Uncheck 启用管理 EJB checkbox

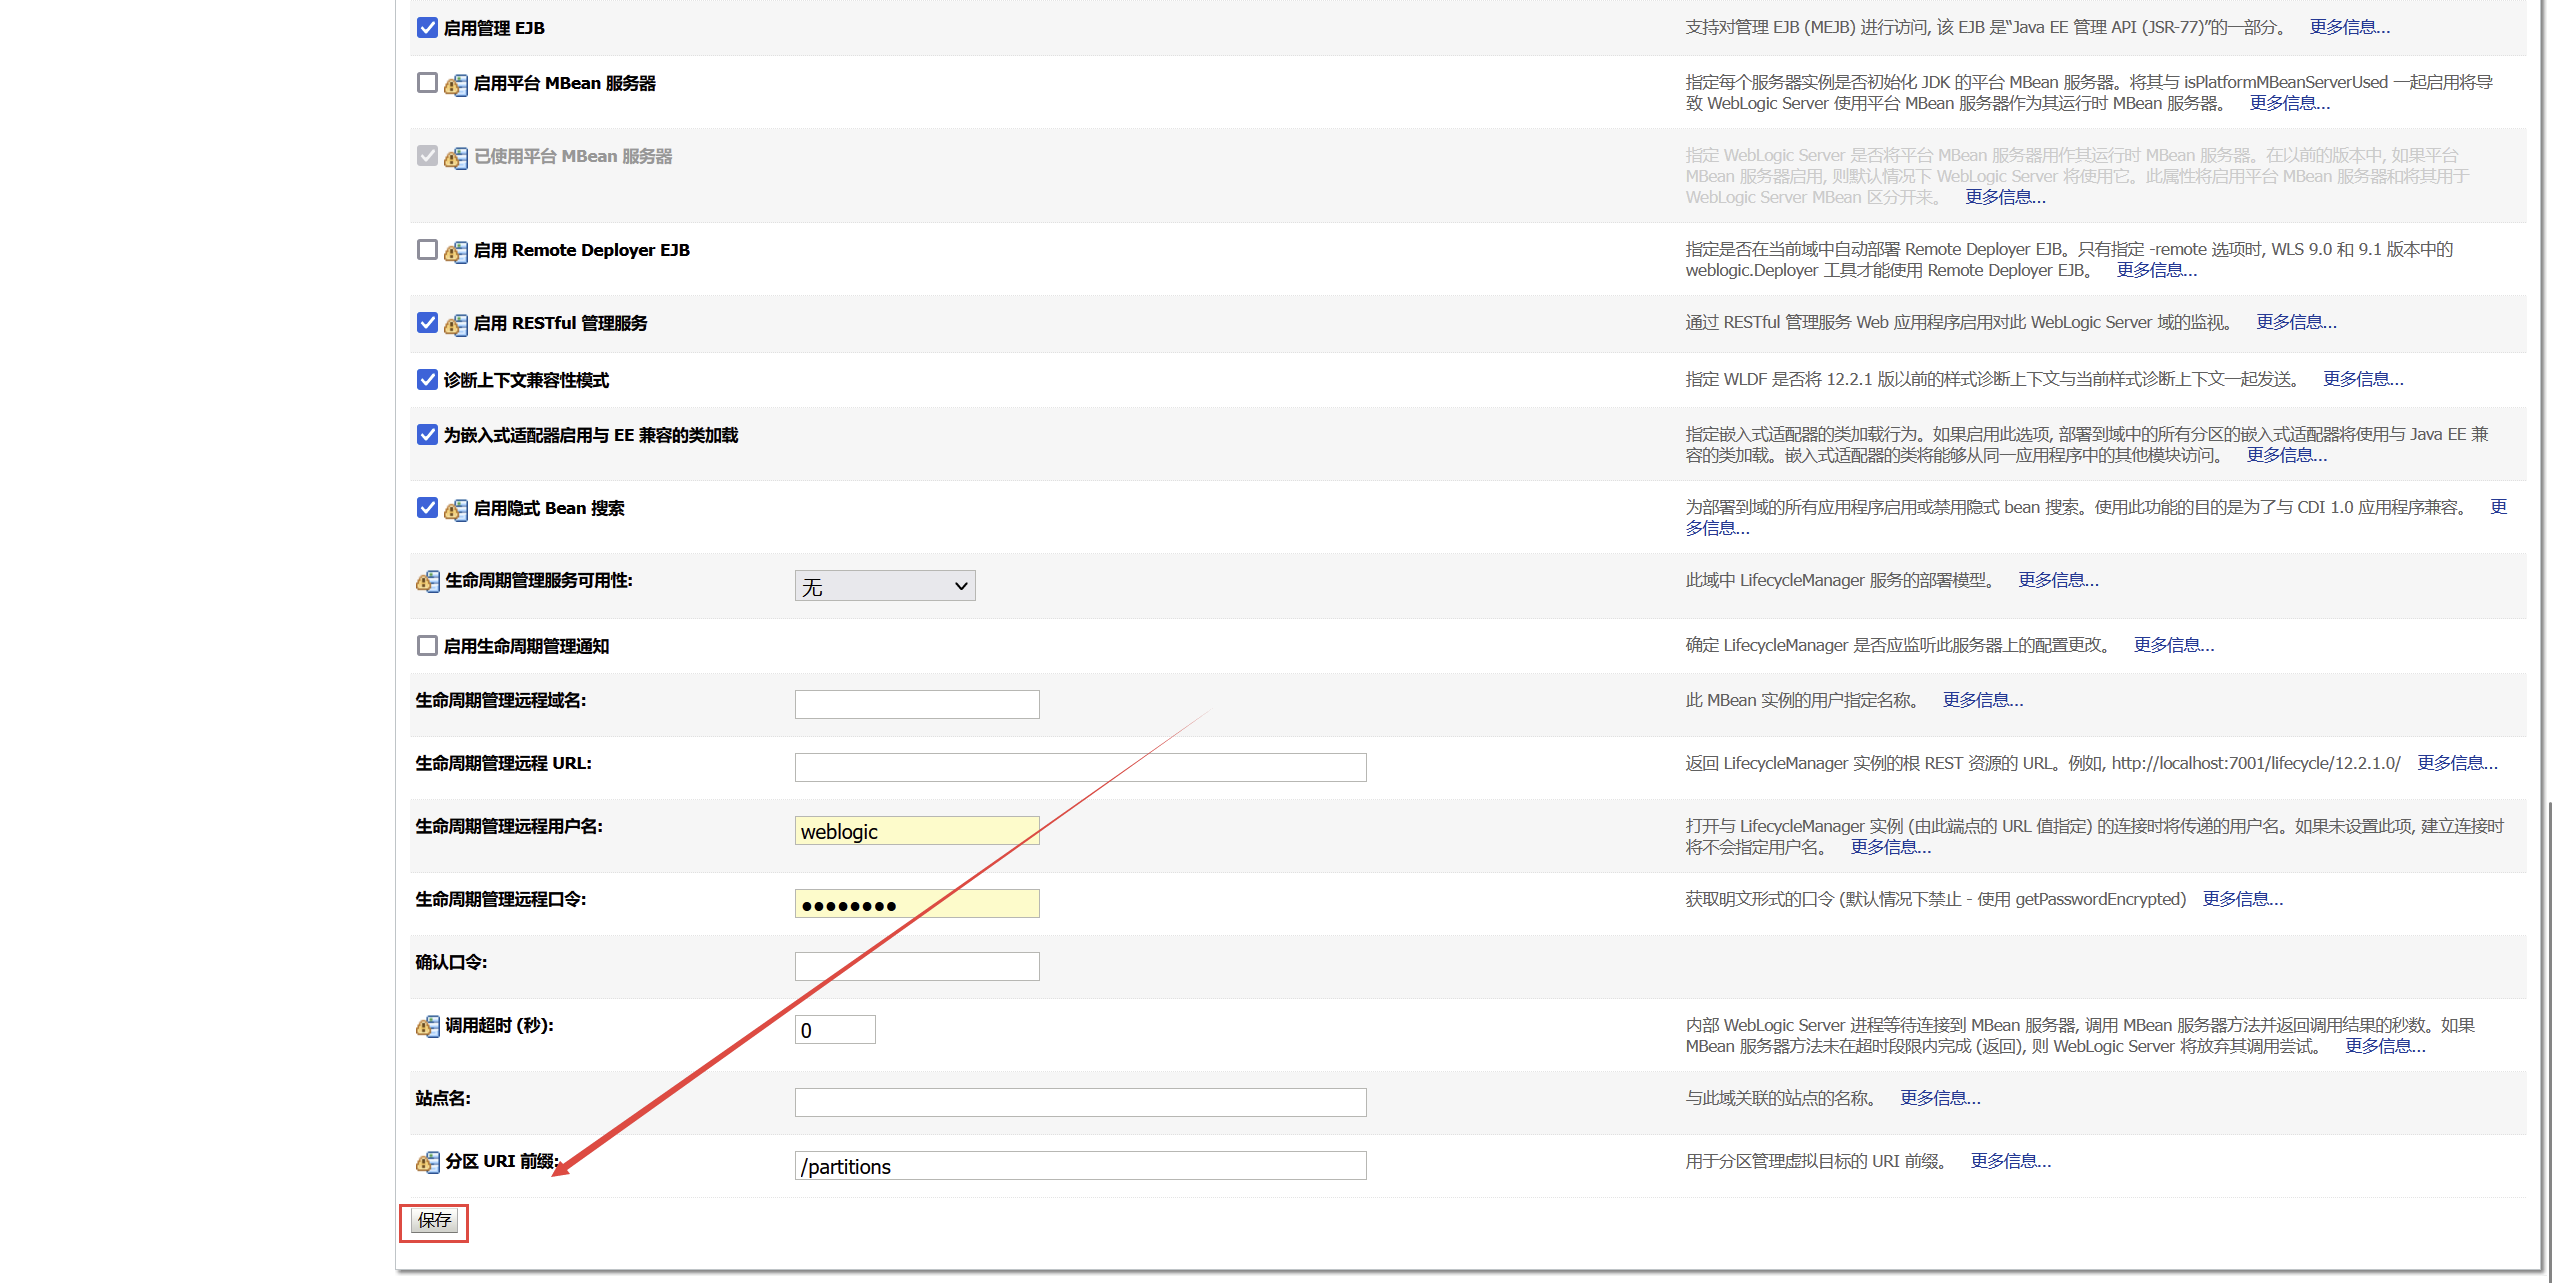tap(427, 27)
